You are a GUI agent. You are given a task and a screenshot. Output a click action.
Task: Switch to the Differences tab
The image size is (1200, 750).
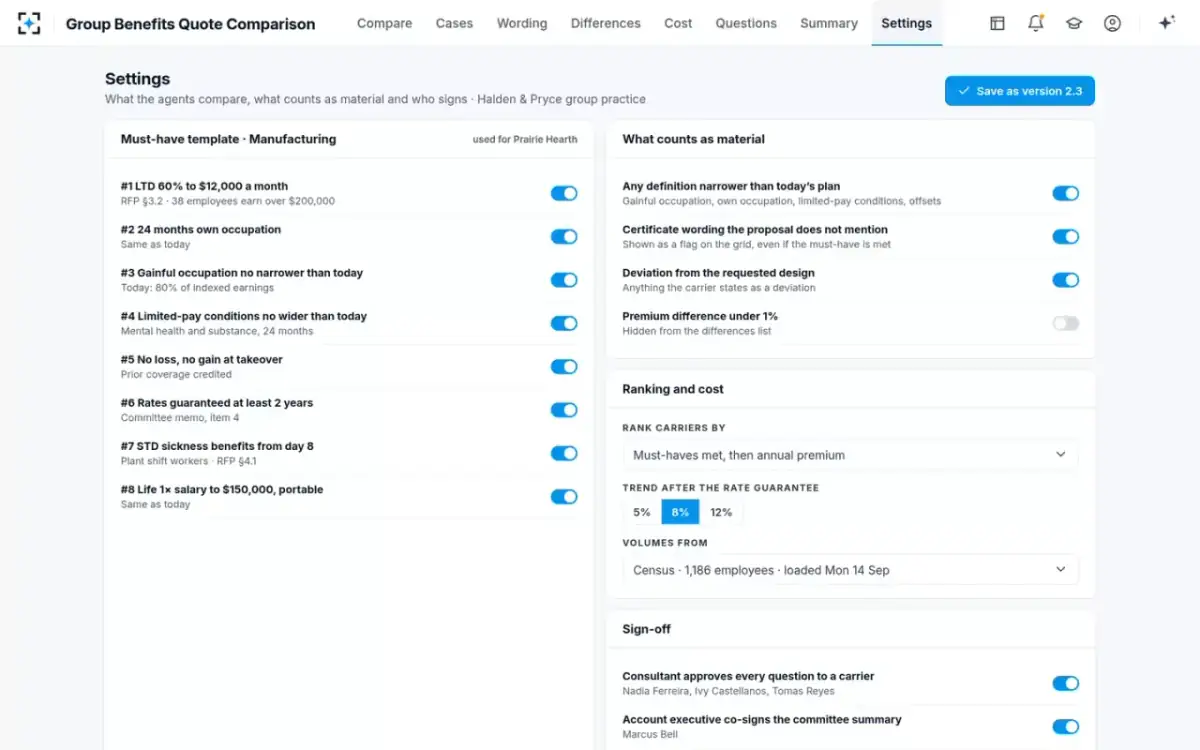click(606, 23)
